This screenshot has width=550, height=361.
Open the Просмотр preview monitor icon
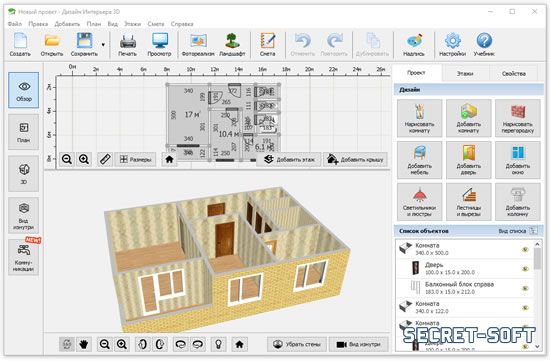159,44
